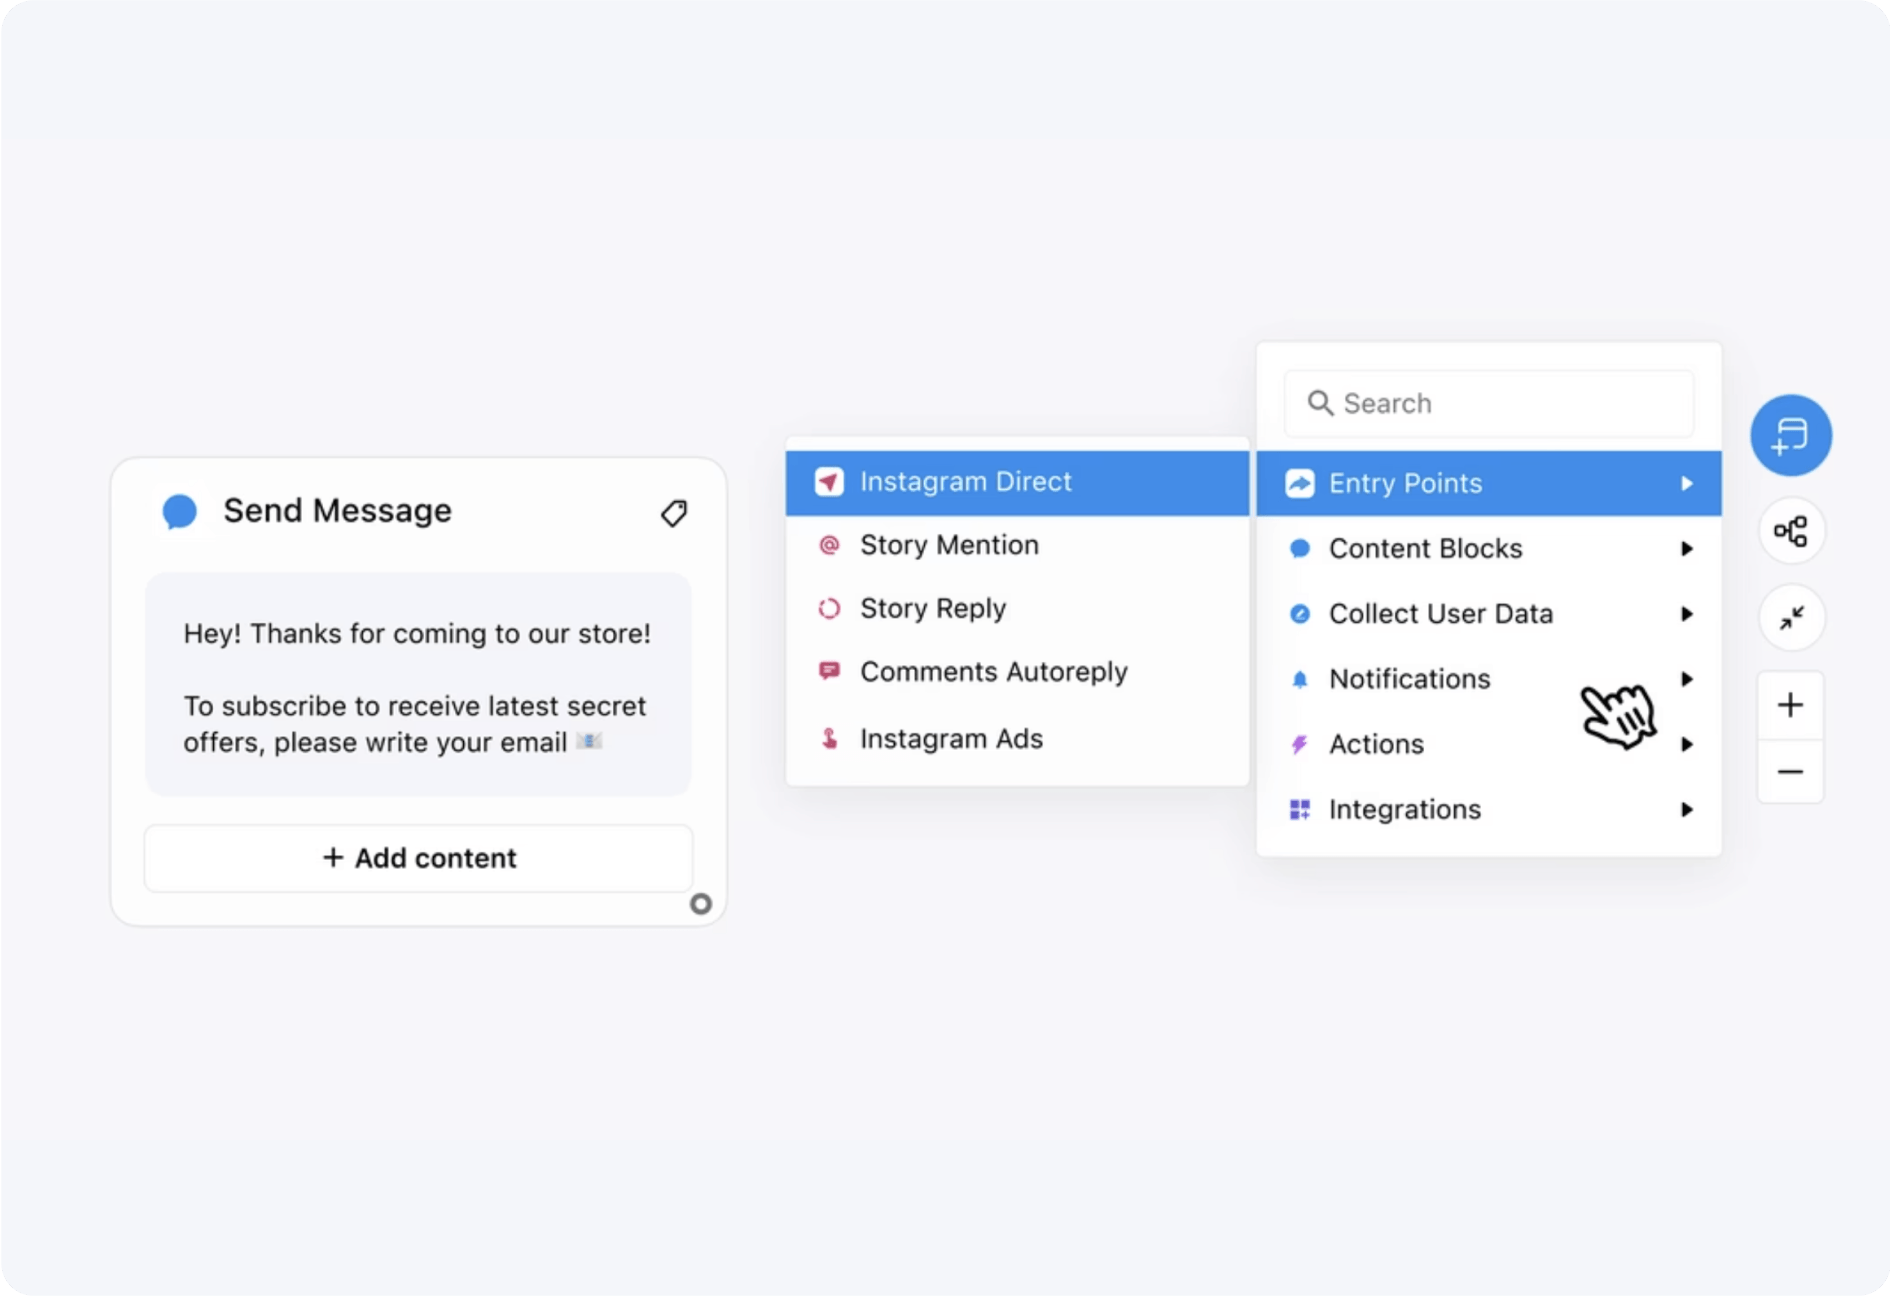Expand the Collect User Data submenu arrow
This screenshot has width=1890, height=1296.
(1686, 614)
